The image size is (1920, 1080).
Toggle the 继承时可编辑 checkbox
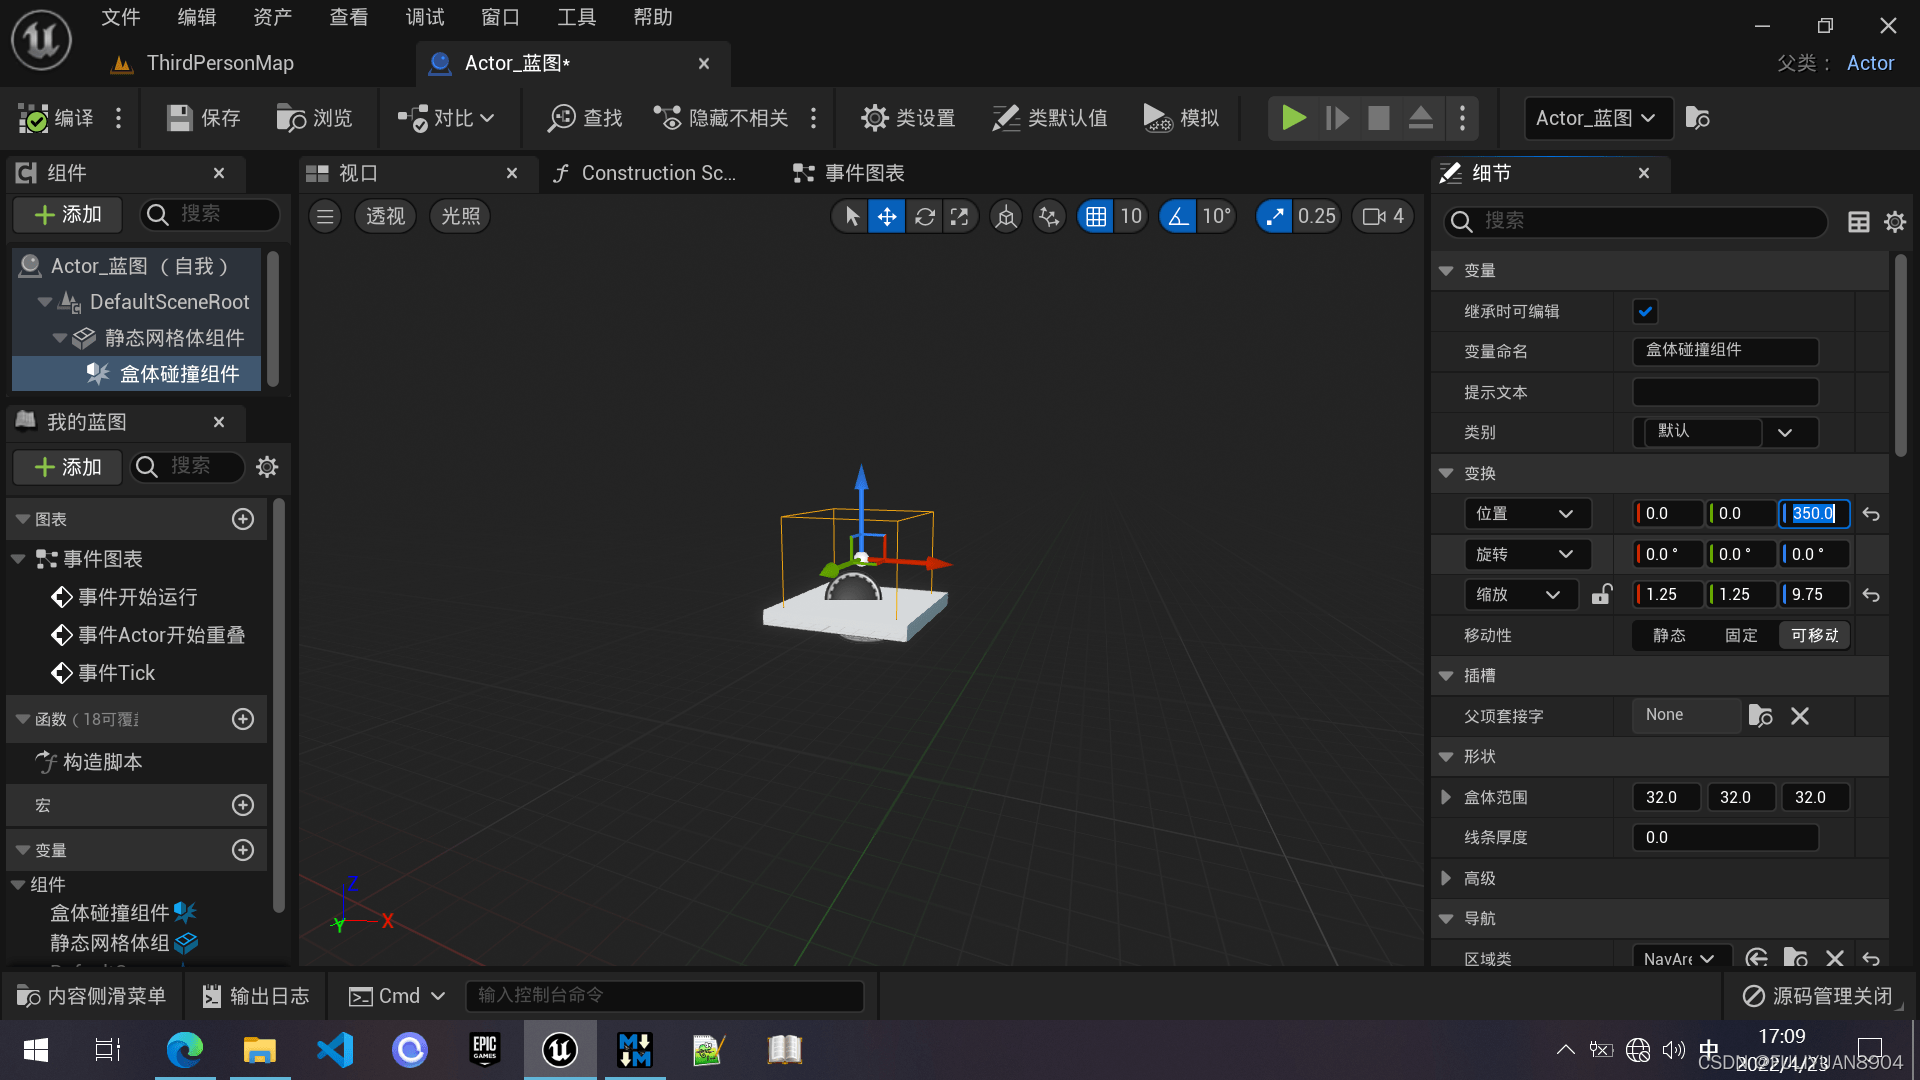(1645, 311)
